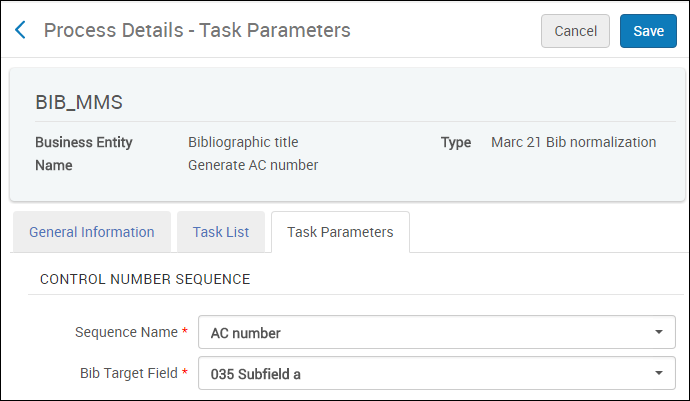Screen dimensions: 690x401
Task: Click the Type label in summary panel
Action: [456, 143]
